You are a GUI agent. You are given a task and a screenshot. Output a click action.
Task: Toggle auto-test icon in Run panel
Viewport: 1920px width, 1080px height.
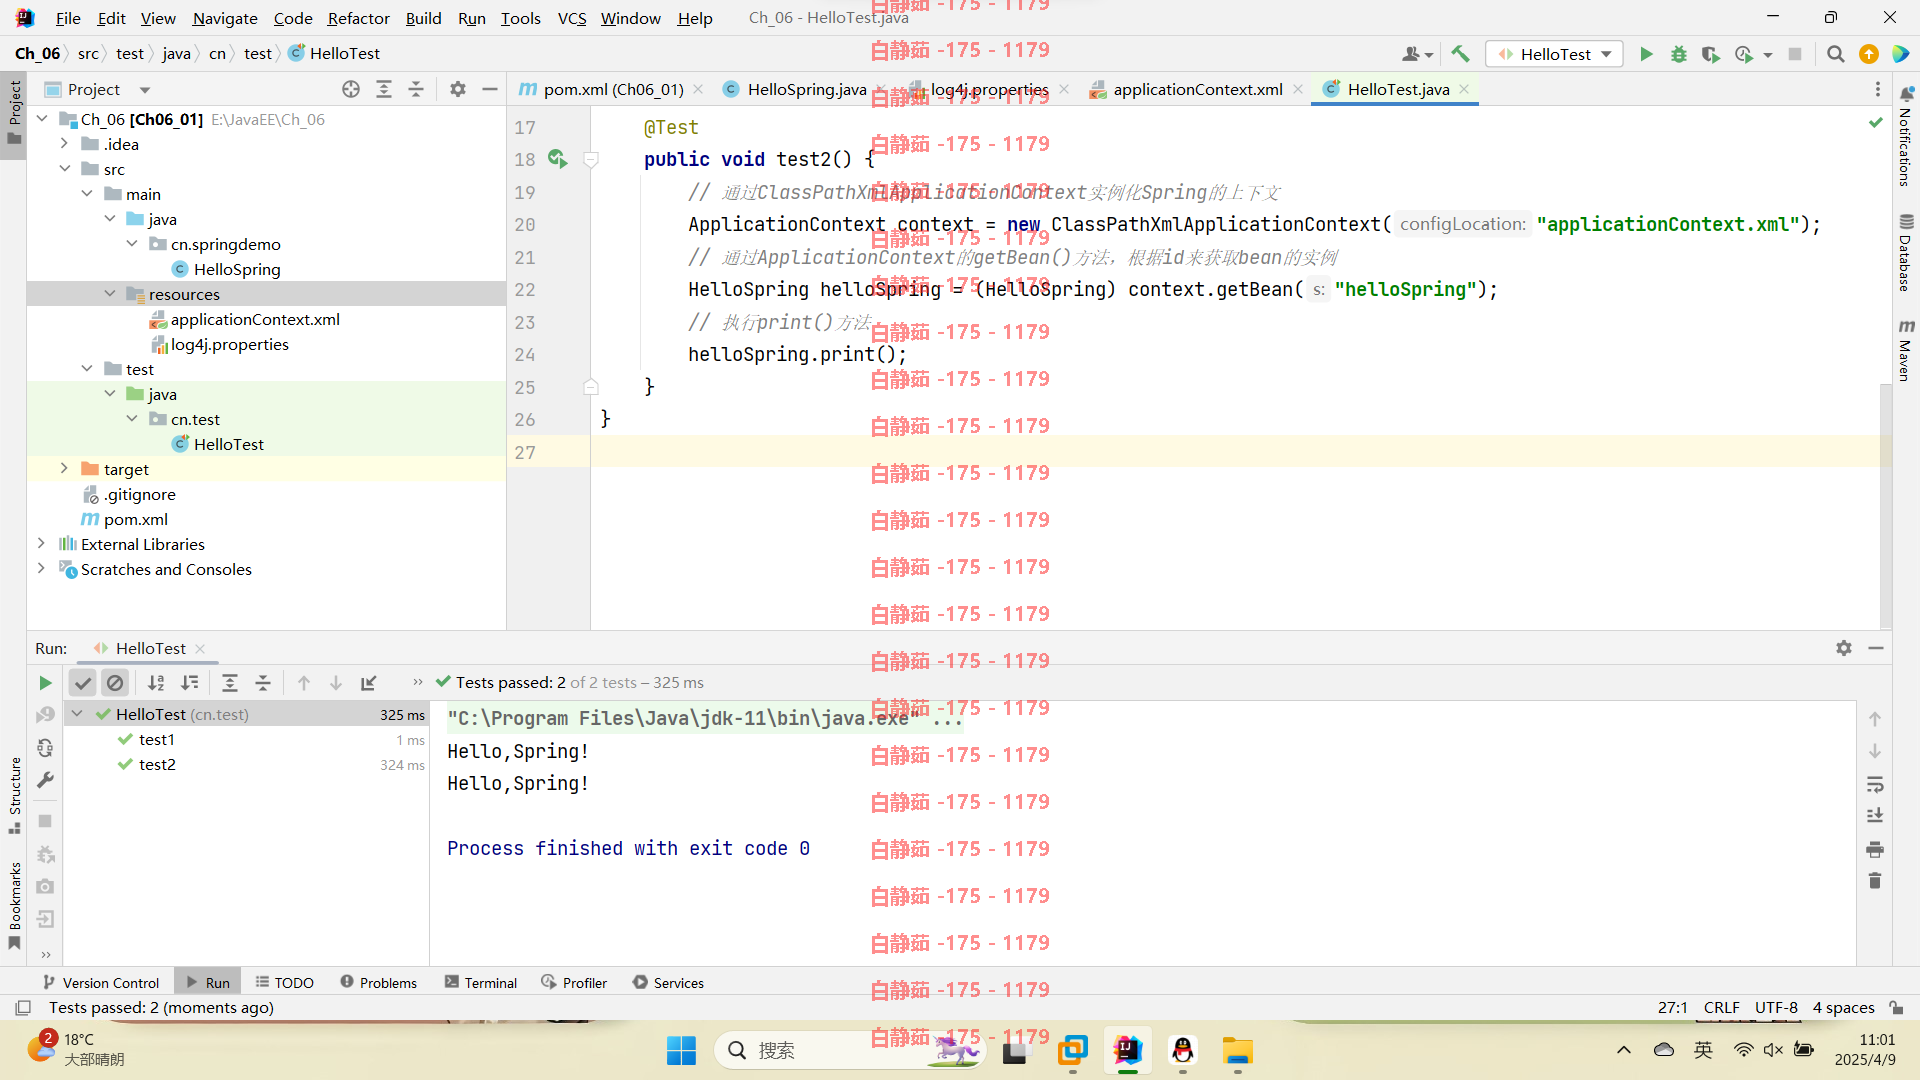click(x=45, y=748)
